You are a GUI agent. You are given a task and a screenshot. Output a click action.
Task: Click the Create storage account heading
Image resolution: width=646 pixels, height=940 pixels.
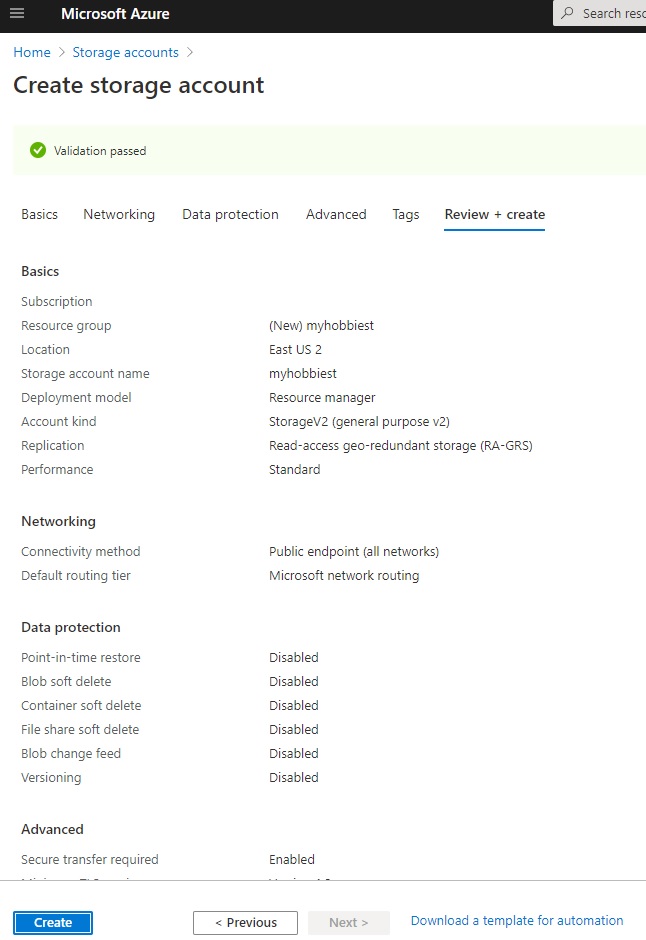[138, 85]
